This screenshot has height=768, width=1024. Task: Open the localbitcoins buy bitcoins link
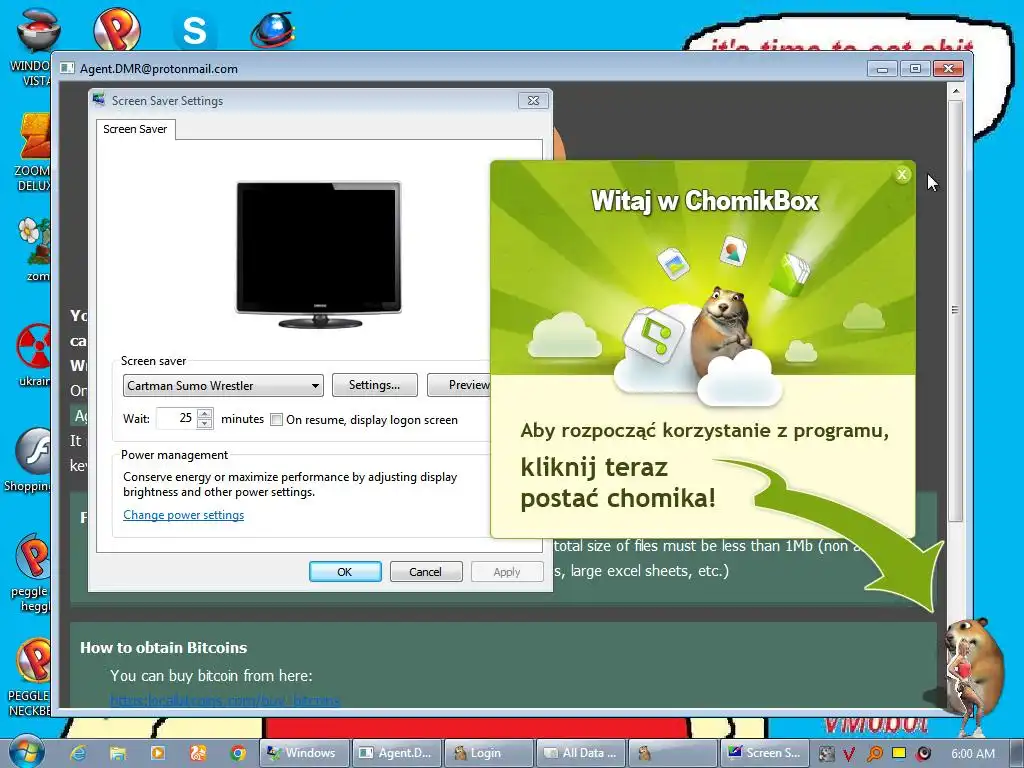[225, 701]
